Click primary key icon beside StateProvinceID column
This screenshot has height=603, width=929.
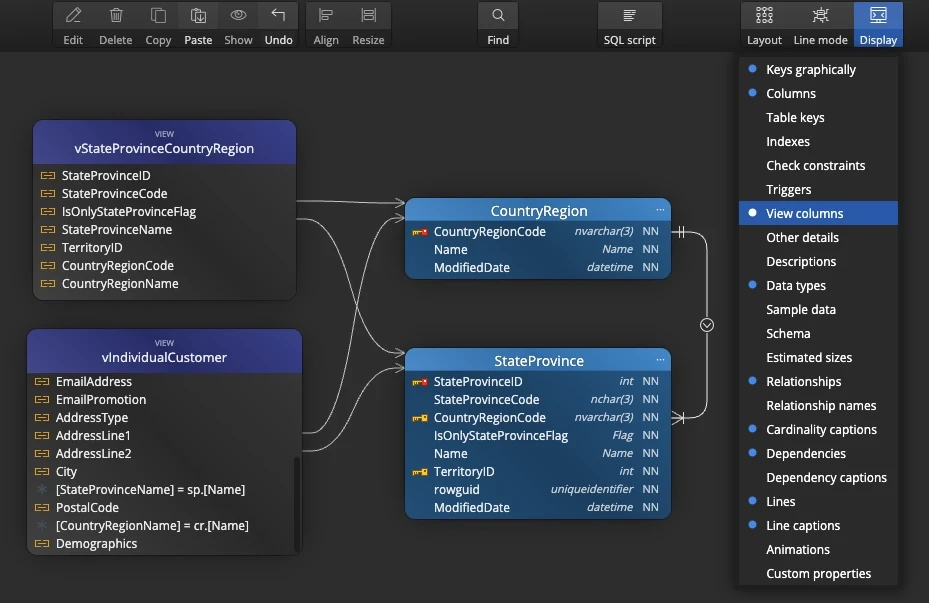[x=419, y=382]
